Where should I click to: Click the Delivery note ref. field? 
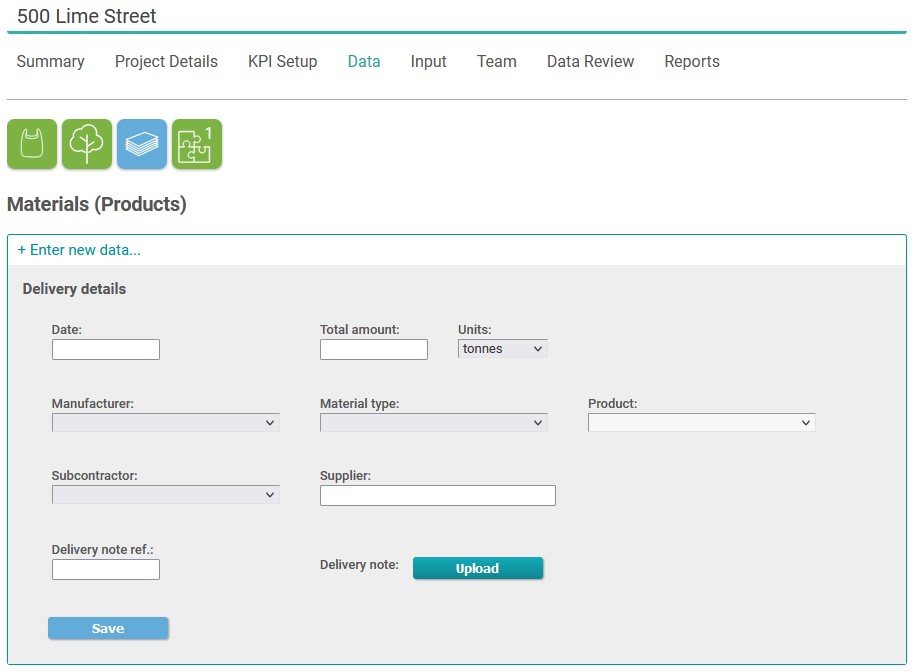106,570
